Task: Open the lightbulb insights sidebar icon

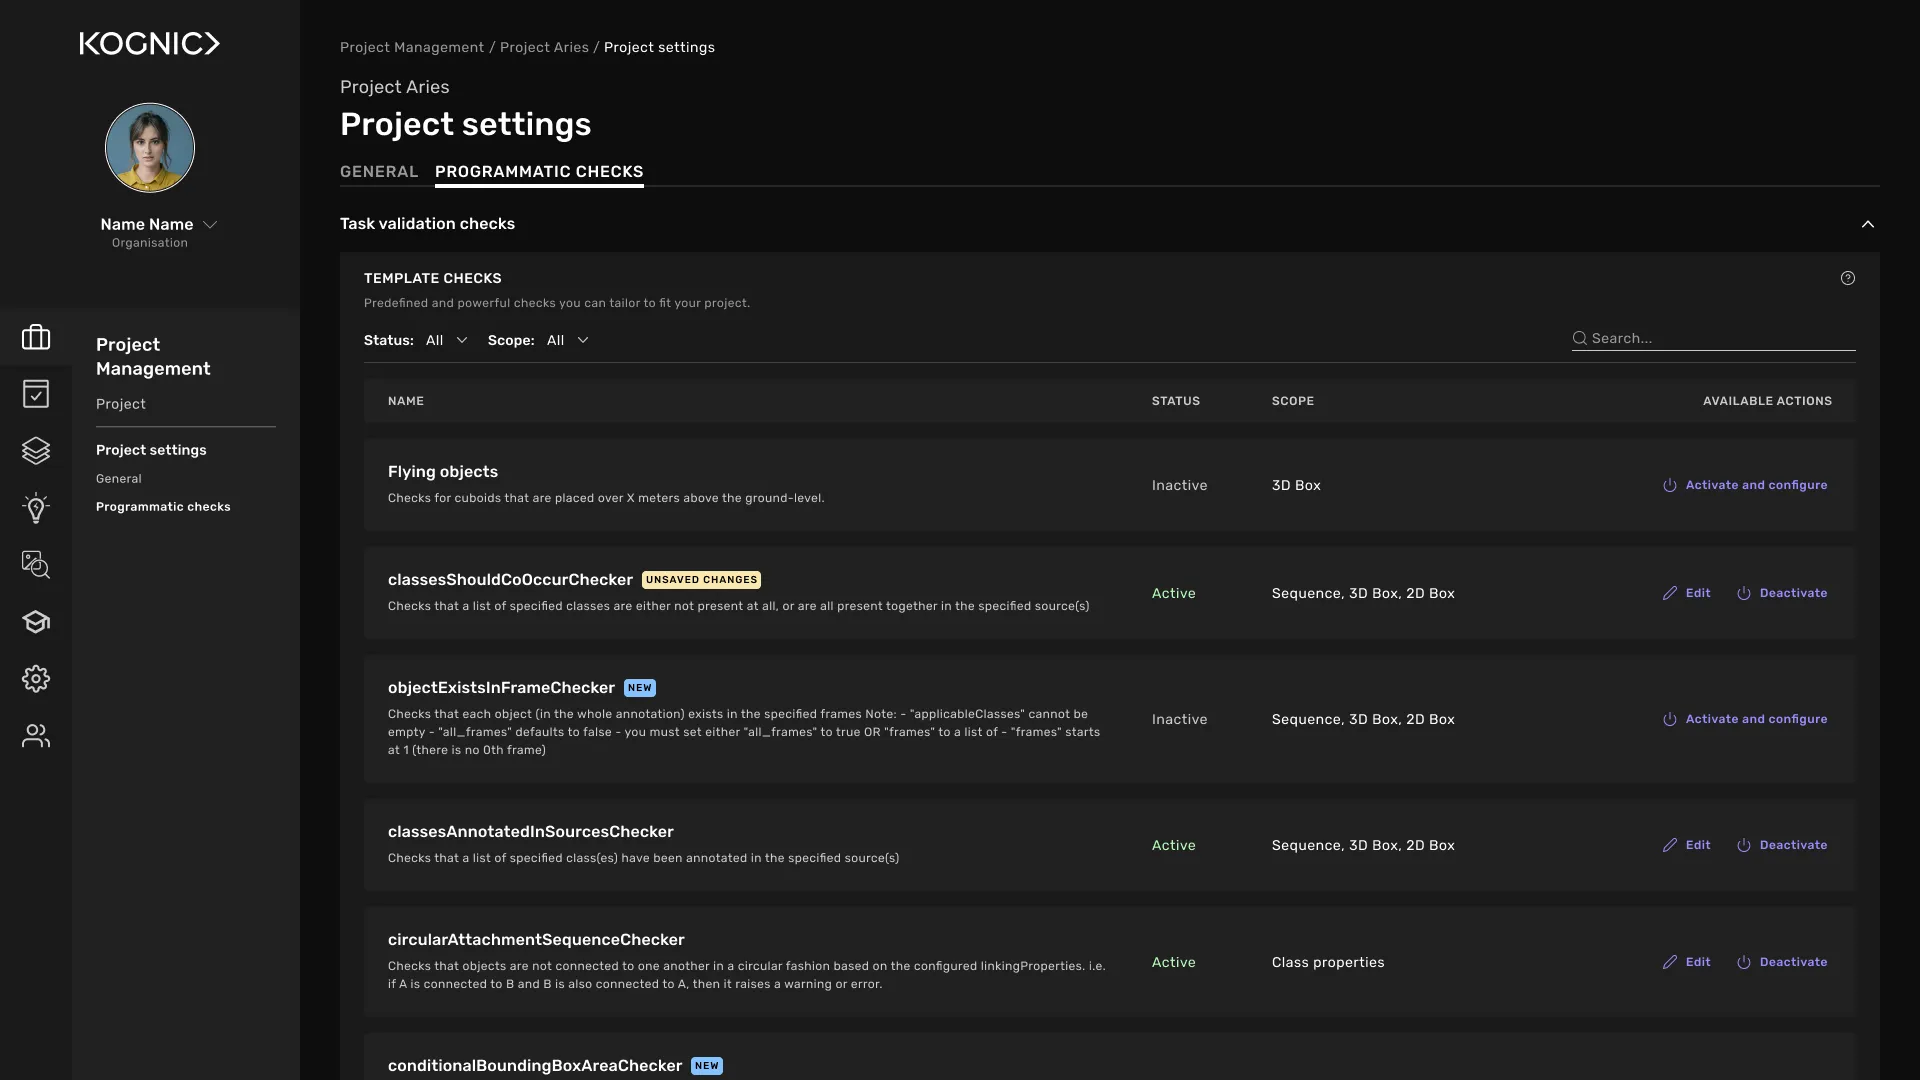Action: (x=36, y=508)
